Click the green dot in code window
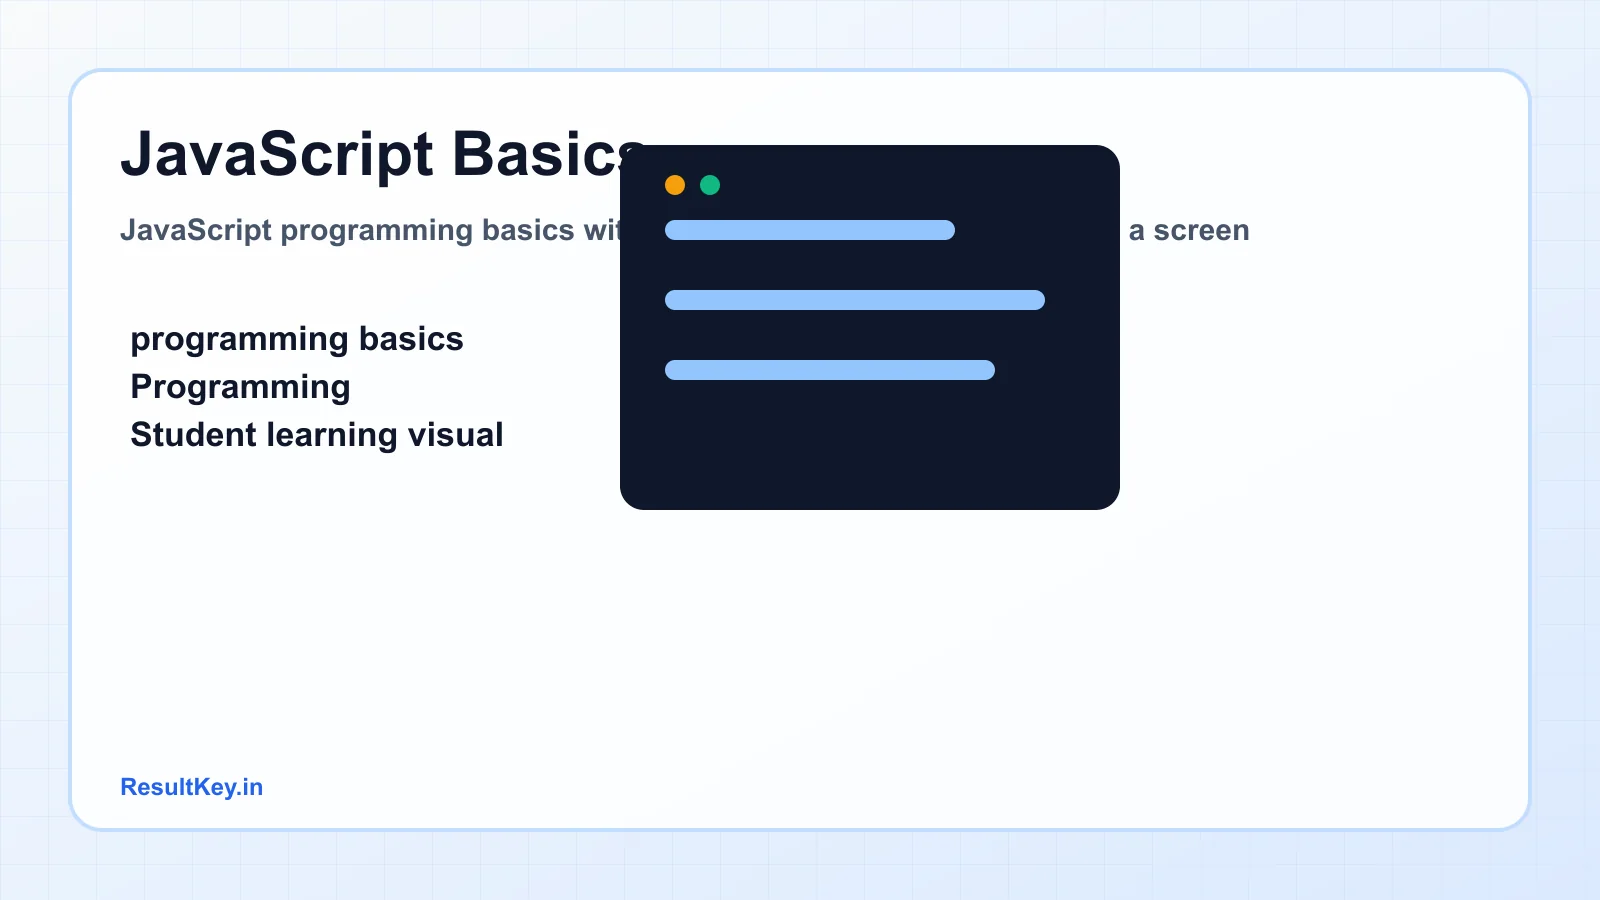 click(x=710, y=185)
